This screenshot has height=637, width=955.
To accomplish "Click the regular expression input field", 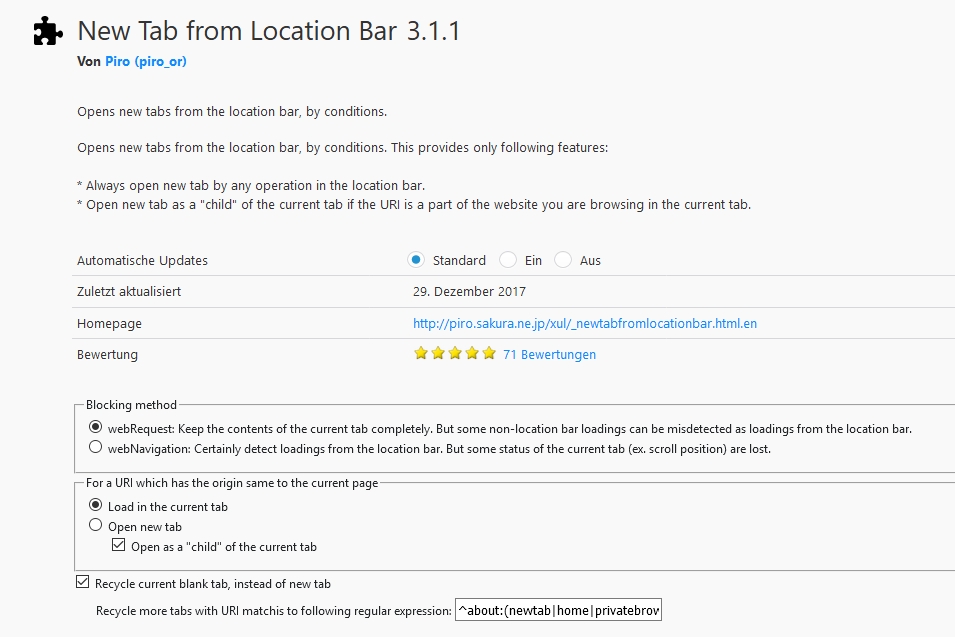I will click(x=558, y=610).
